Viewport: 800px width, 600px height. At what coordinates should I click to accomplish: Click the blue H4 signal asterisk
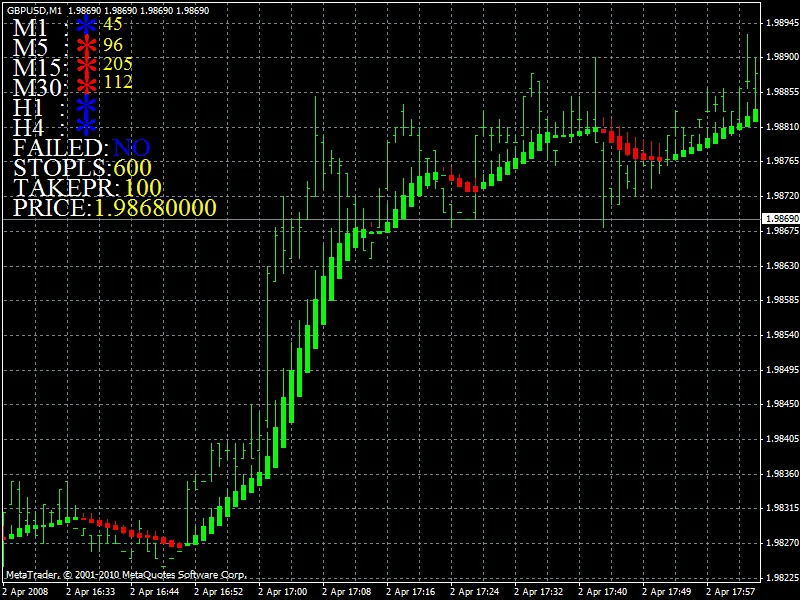pyautogui.click(x=87, y=126)
